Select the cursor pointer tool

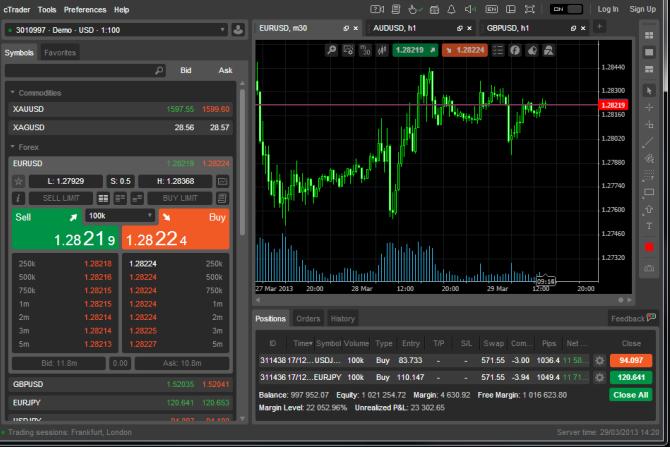tap(649, 91)
